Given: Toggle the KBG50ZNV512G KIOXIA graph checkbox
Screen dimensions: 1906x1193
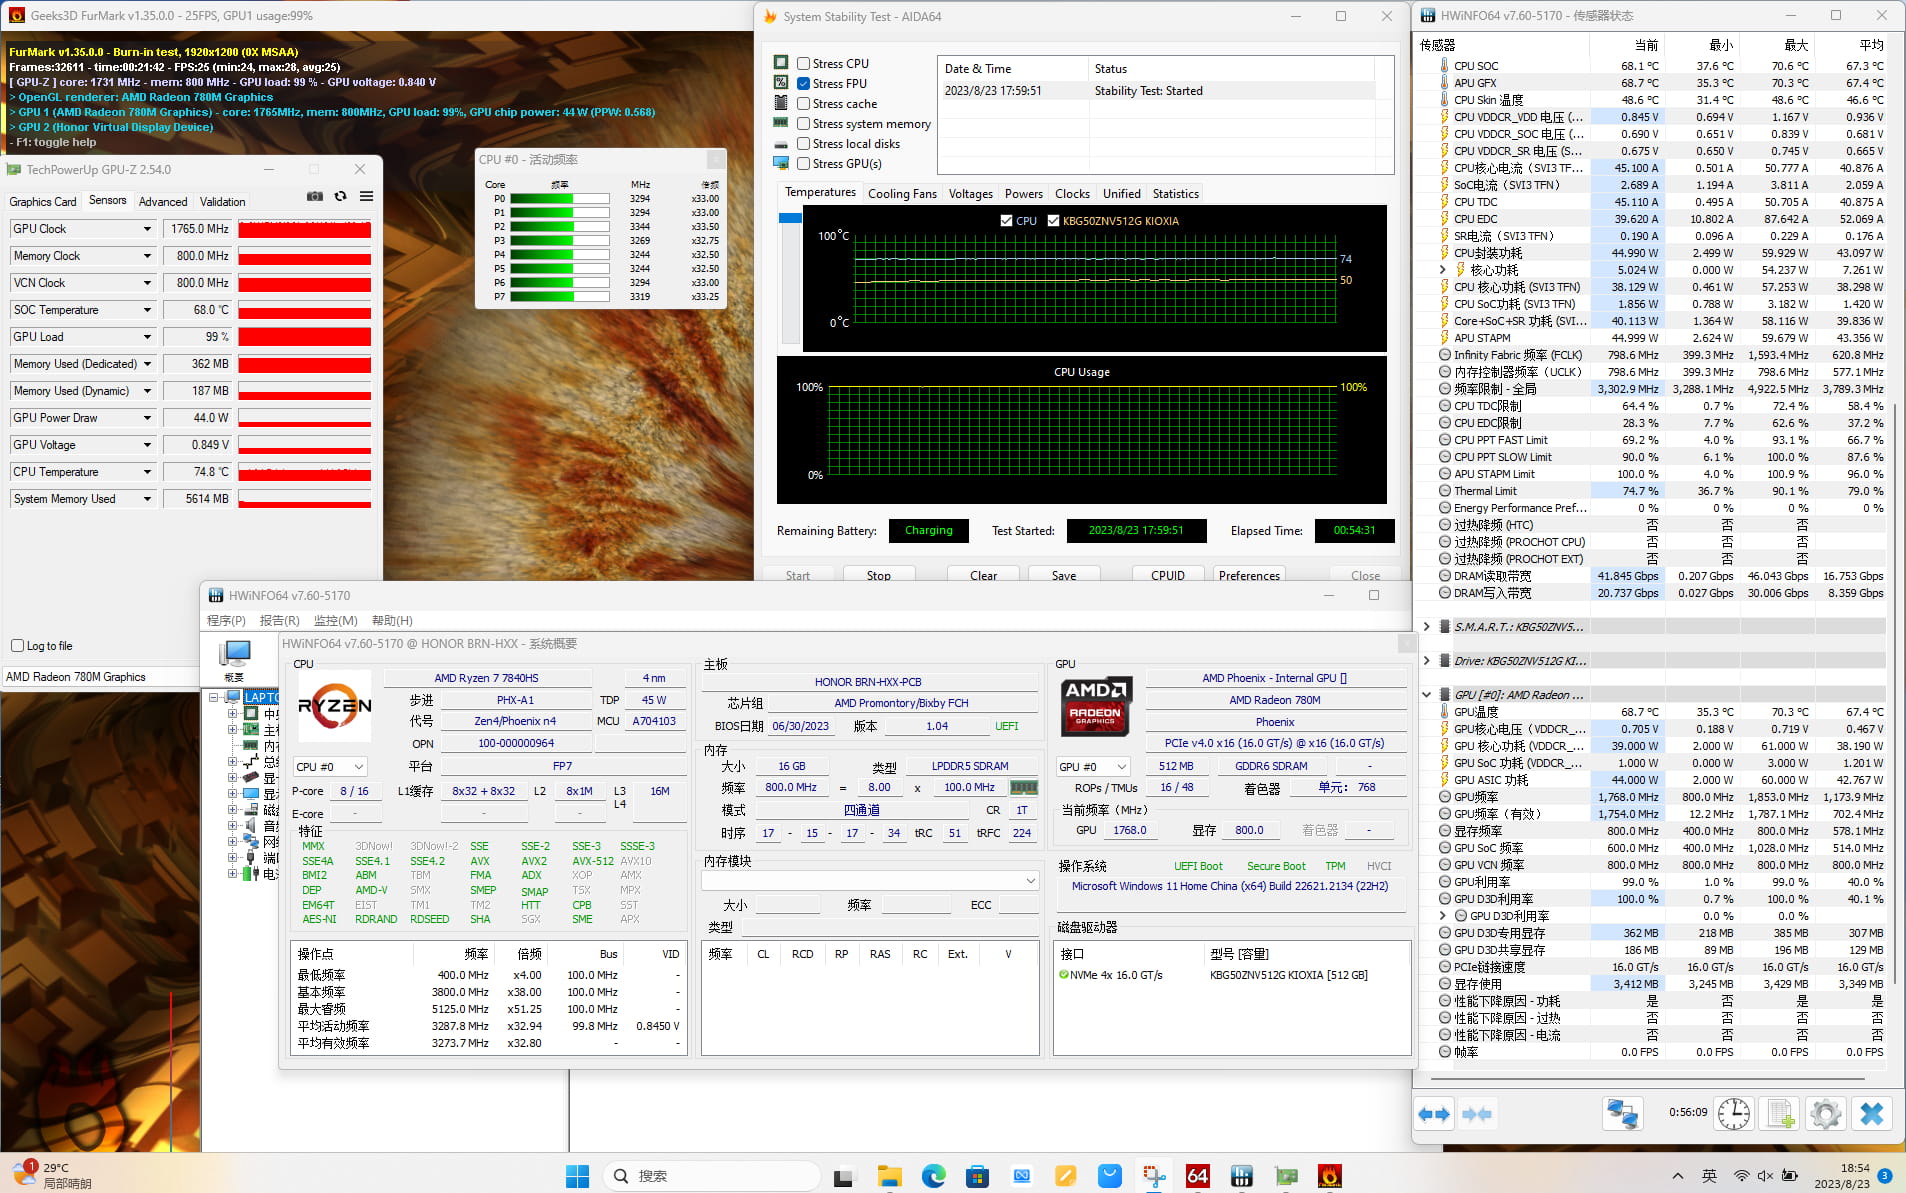Looking at the screenshot, I should click(x=1053, y=221).
